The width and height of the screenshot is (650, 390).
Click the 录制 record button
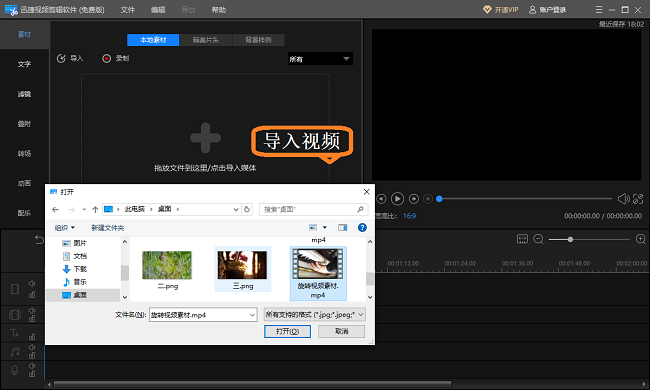click(116, 58)
